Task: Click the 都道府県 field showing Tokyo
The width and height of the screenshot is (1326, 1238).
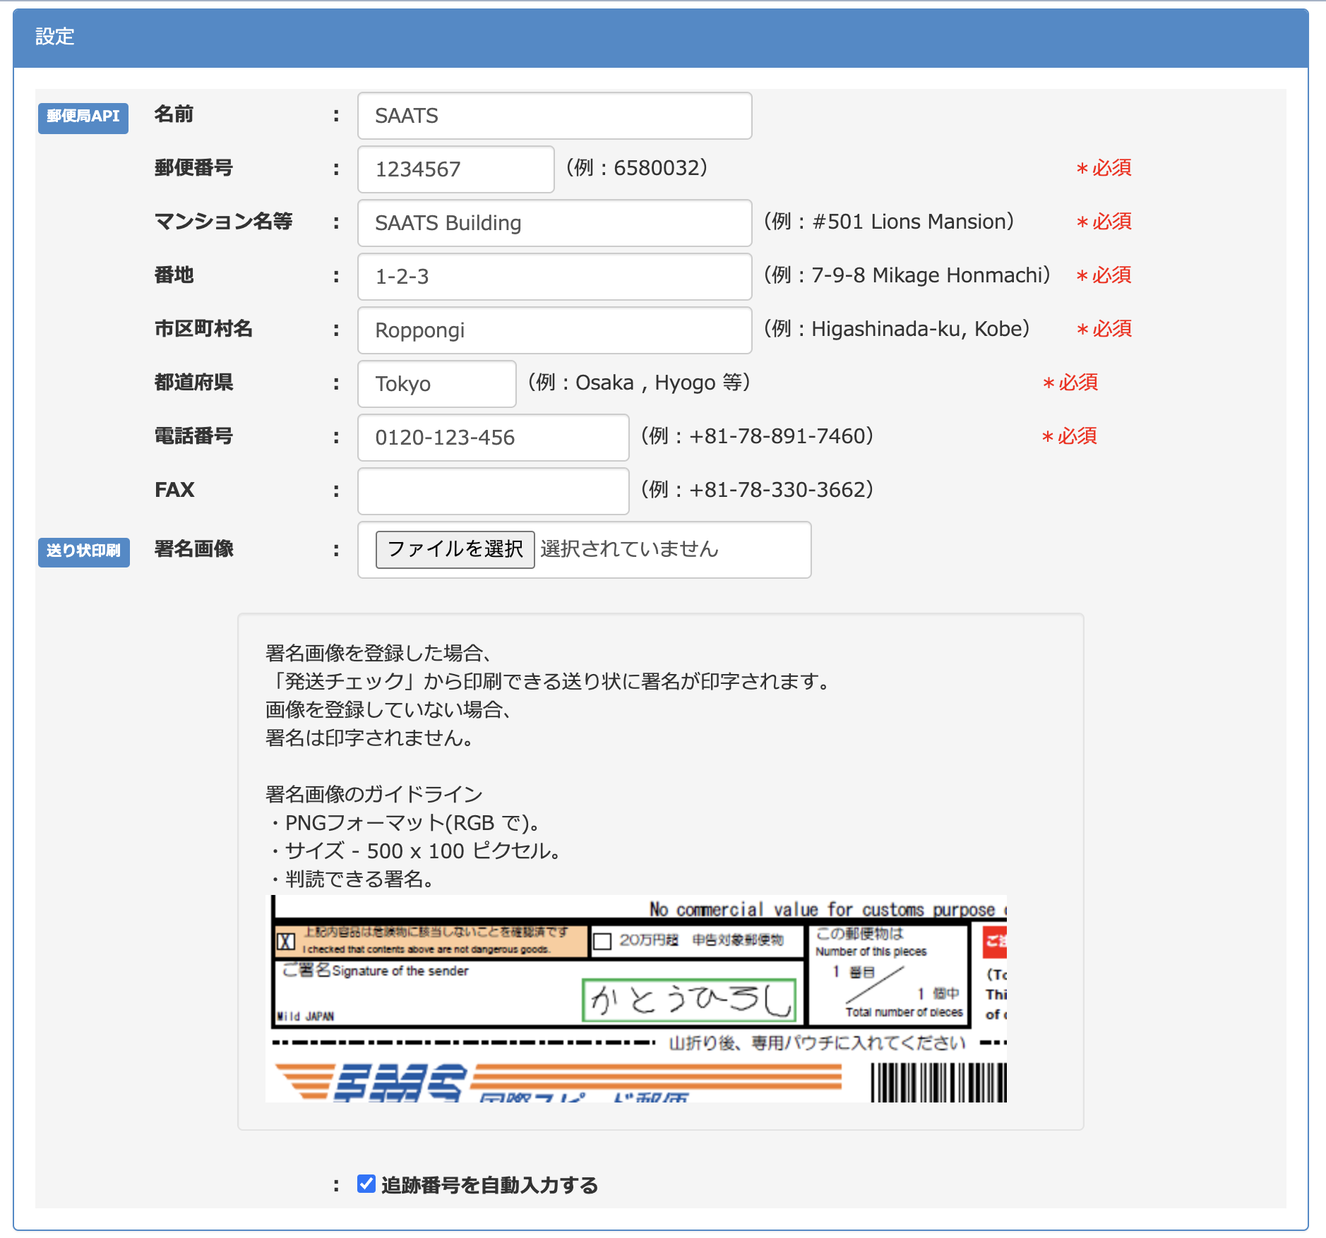Action: 436,384
